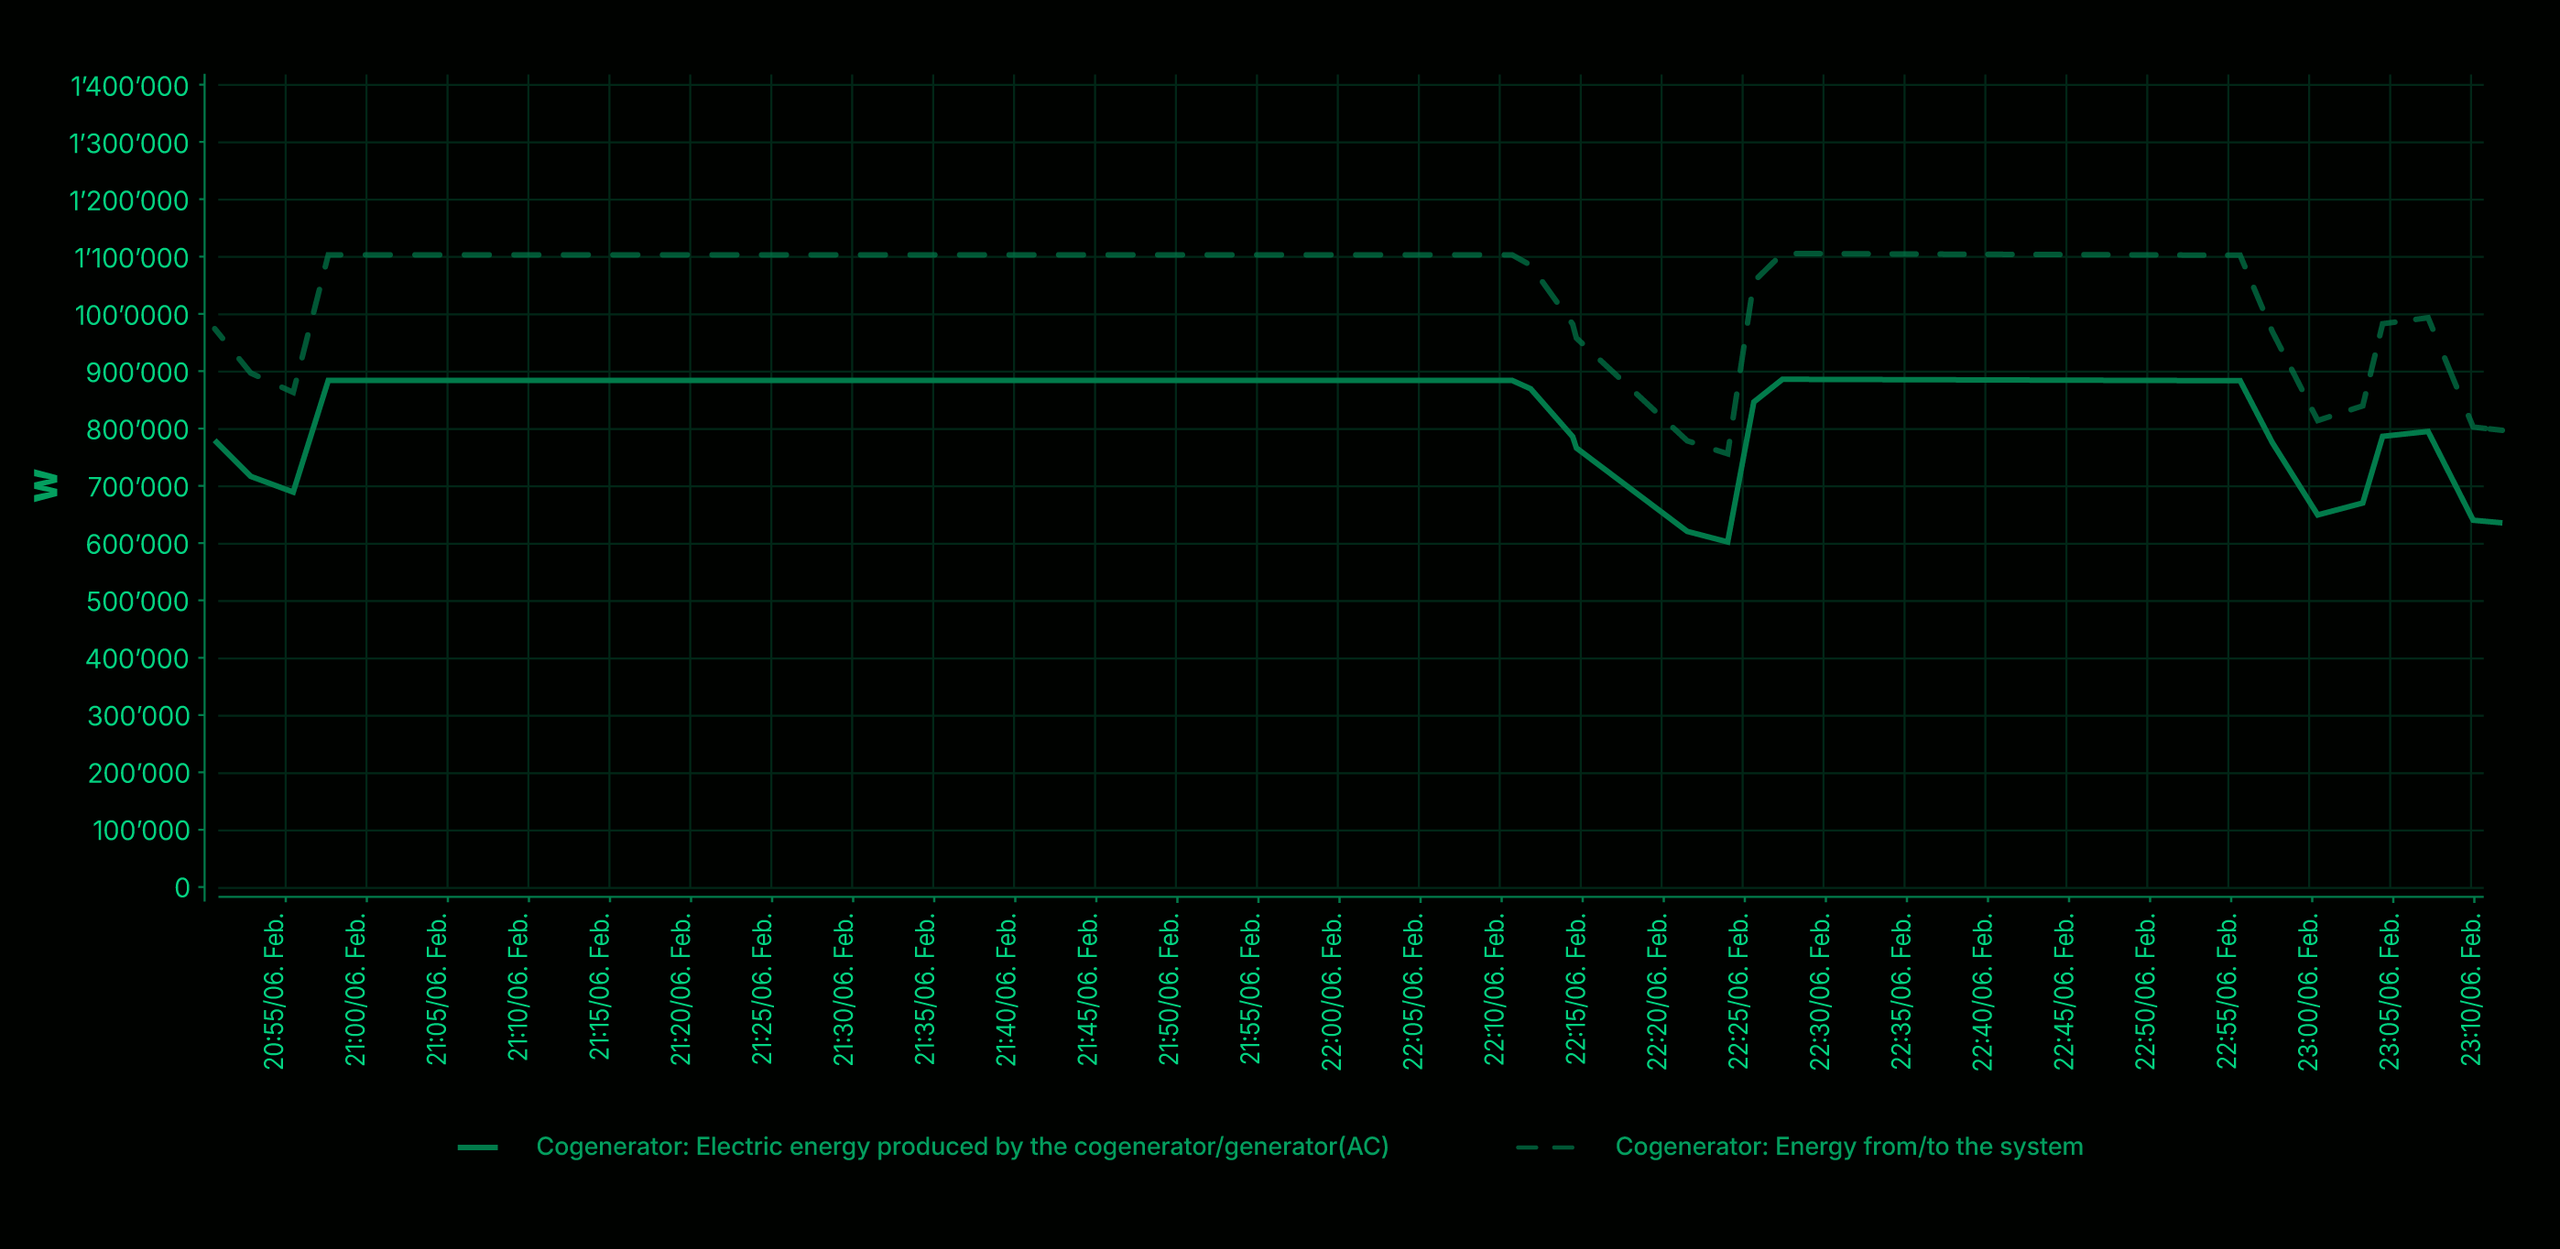Click the 0 y-axis label
The width and height of the screenshot is (2560, 1249).
point(182,887)
